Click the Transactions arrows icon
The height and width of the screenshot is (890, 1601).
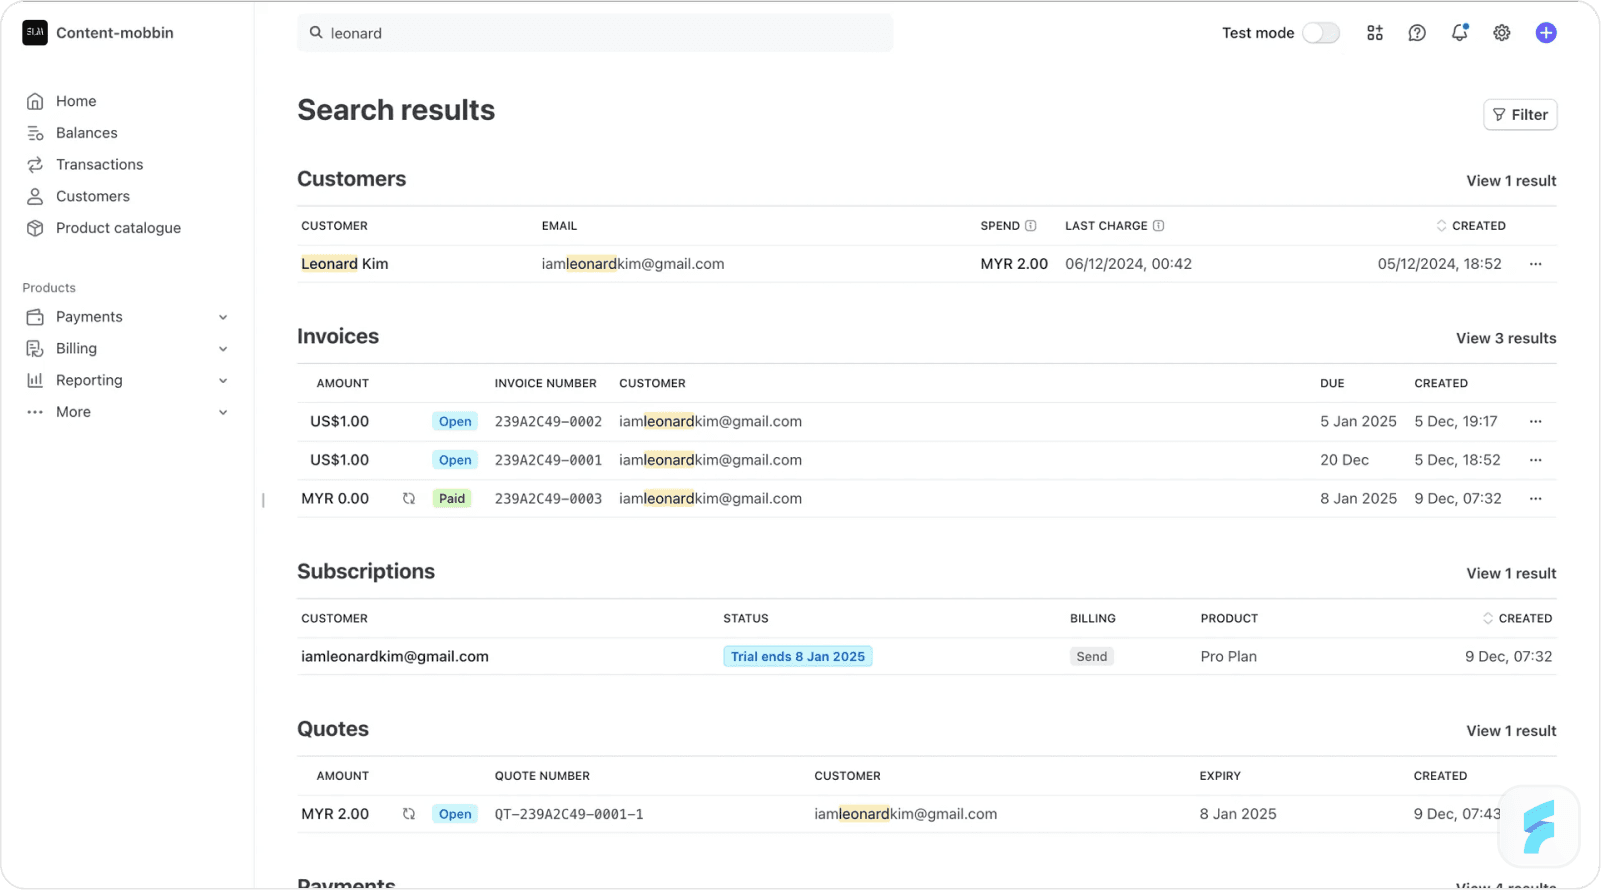tap(35, 165)
